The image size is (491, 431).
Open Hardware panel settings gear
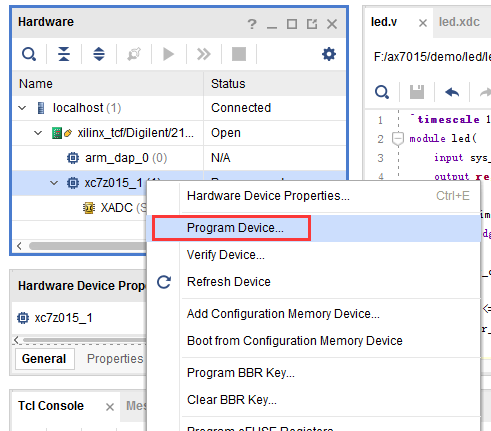point(329,54)
